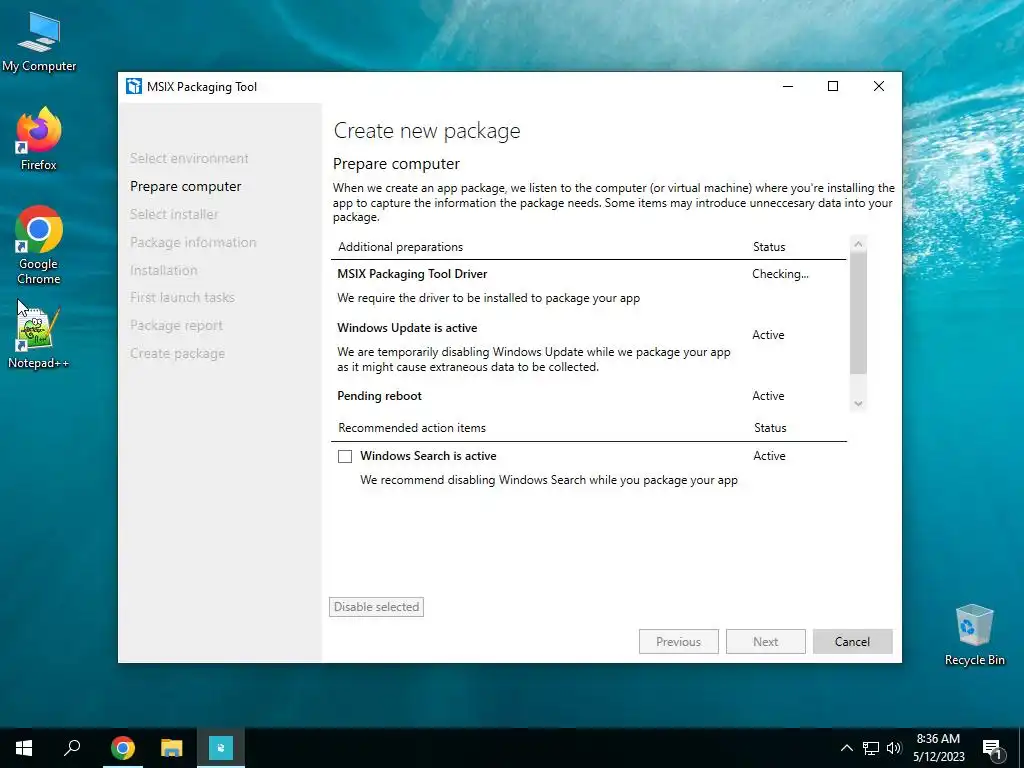This screenshot has width=1024, height=768.
Task: Open the Windows Start menu
Action: 24,748
